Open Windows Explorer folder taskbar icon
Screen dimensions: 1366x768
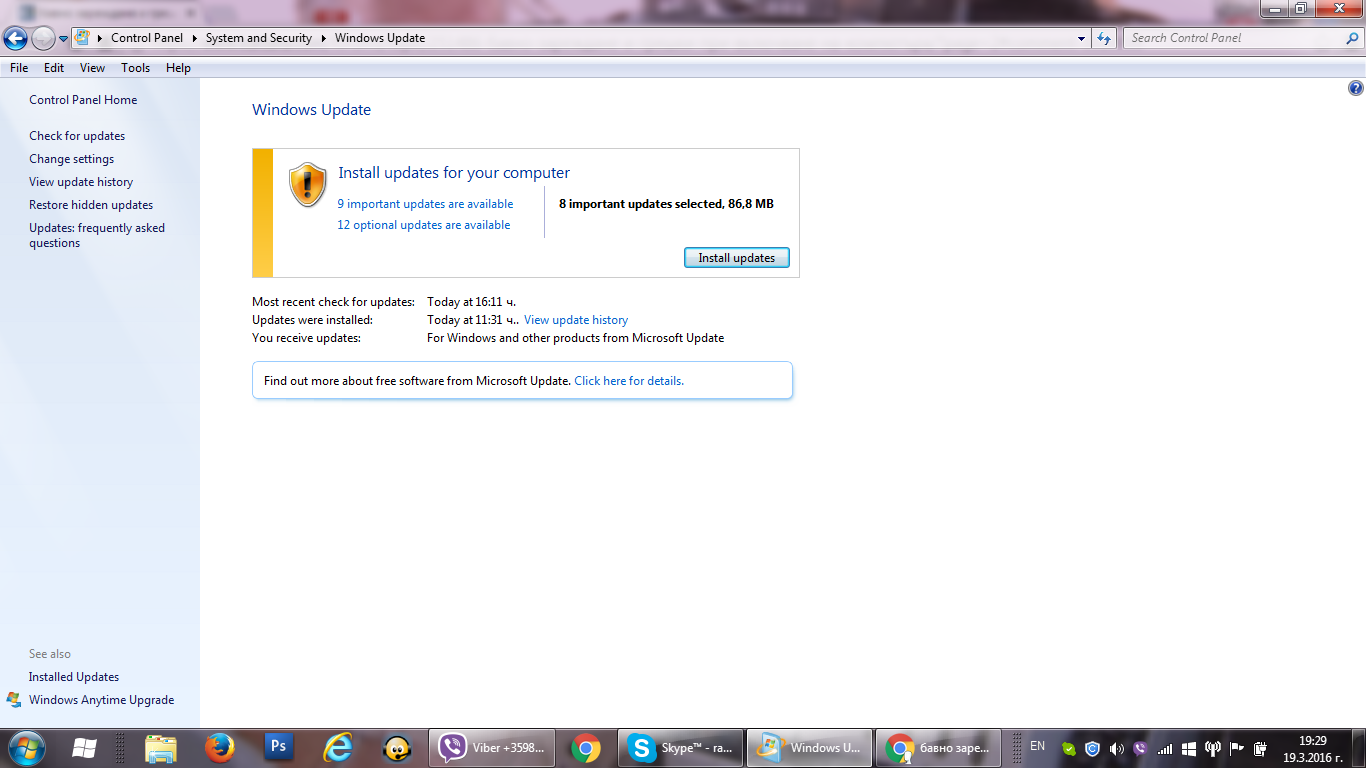[x=161, y=748]
